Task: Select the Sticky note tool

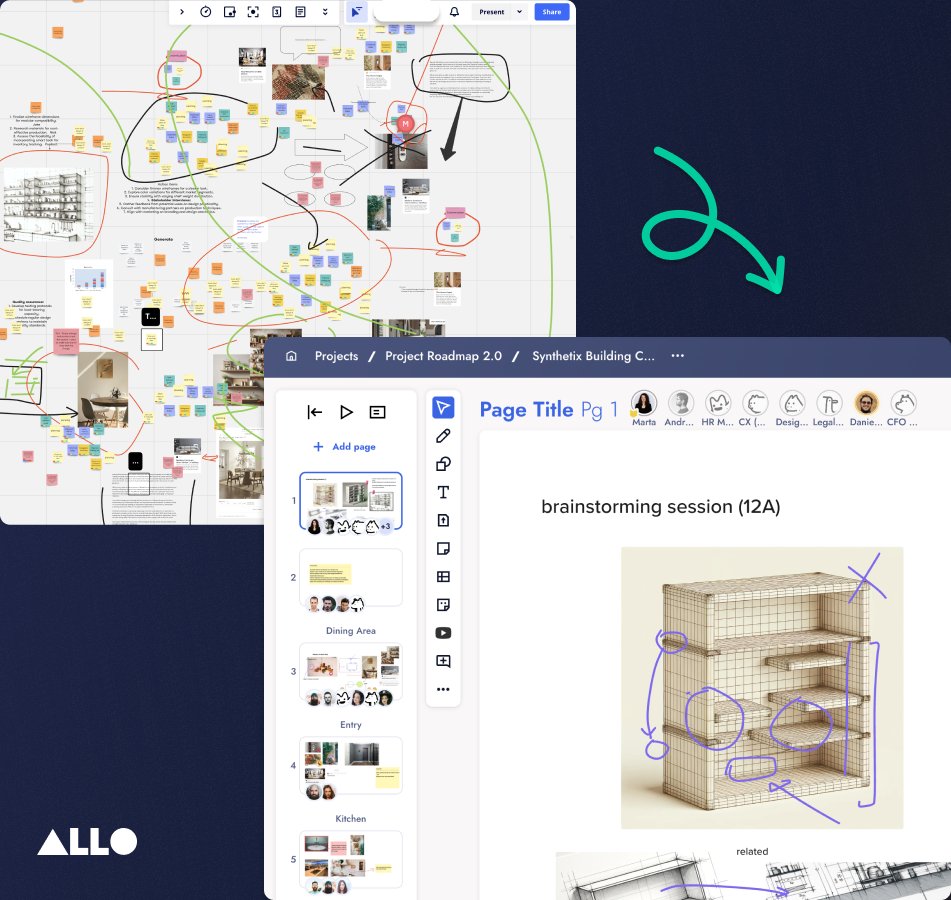Action: click(443, 548)
